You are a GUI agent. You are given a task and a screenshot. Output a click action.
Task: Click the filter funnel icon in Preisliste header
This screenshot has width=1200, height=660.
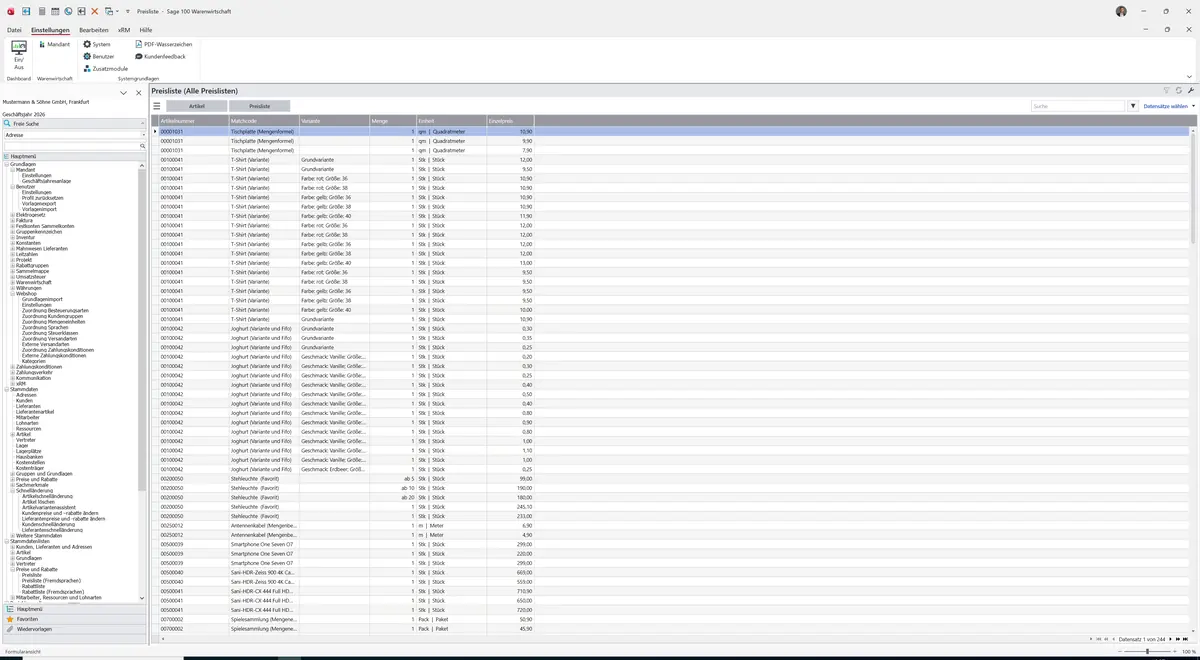(x=1166, y=91)
